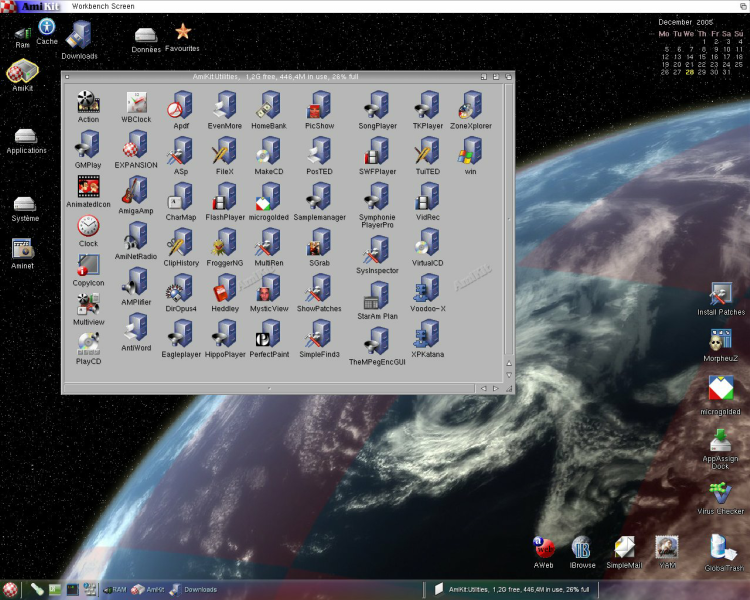
Task: Open the Cache desktop icon
Action: [x=47, y=27]
